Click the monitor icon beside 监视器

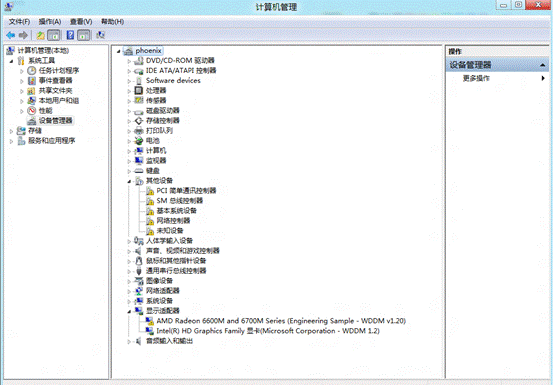139,161
